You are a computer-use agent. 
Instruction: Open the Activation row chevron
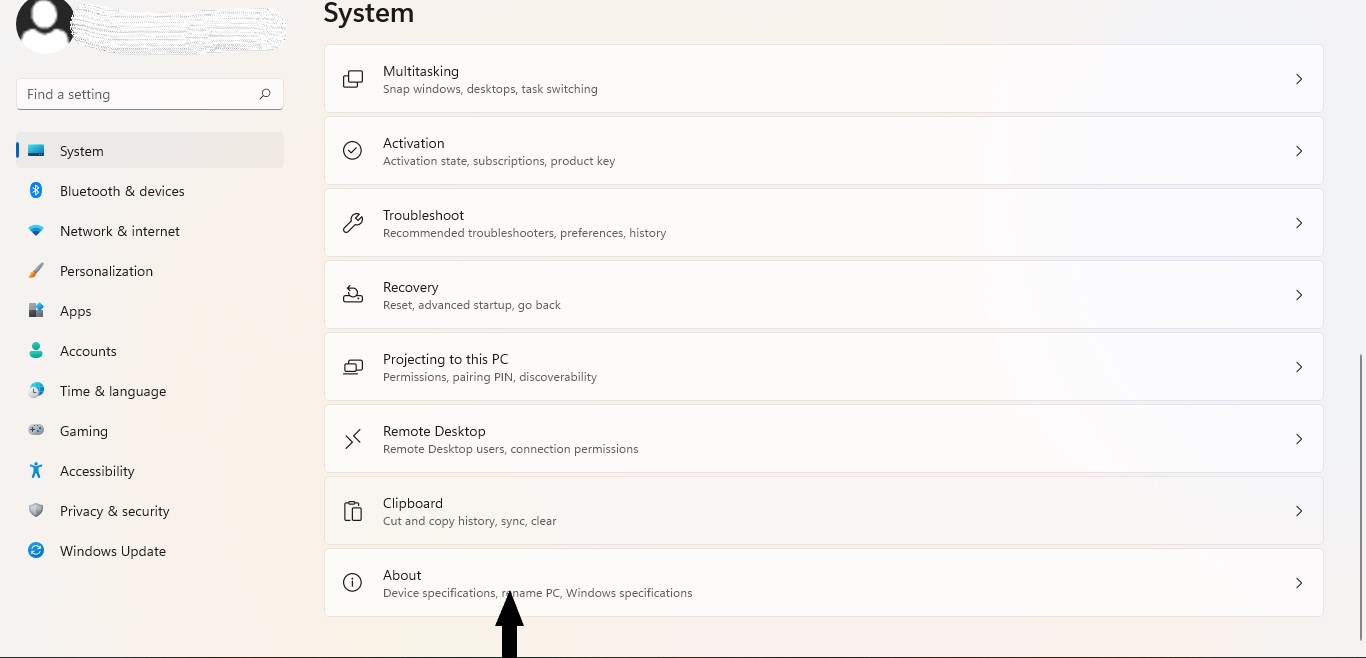1299,151
